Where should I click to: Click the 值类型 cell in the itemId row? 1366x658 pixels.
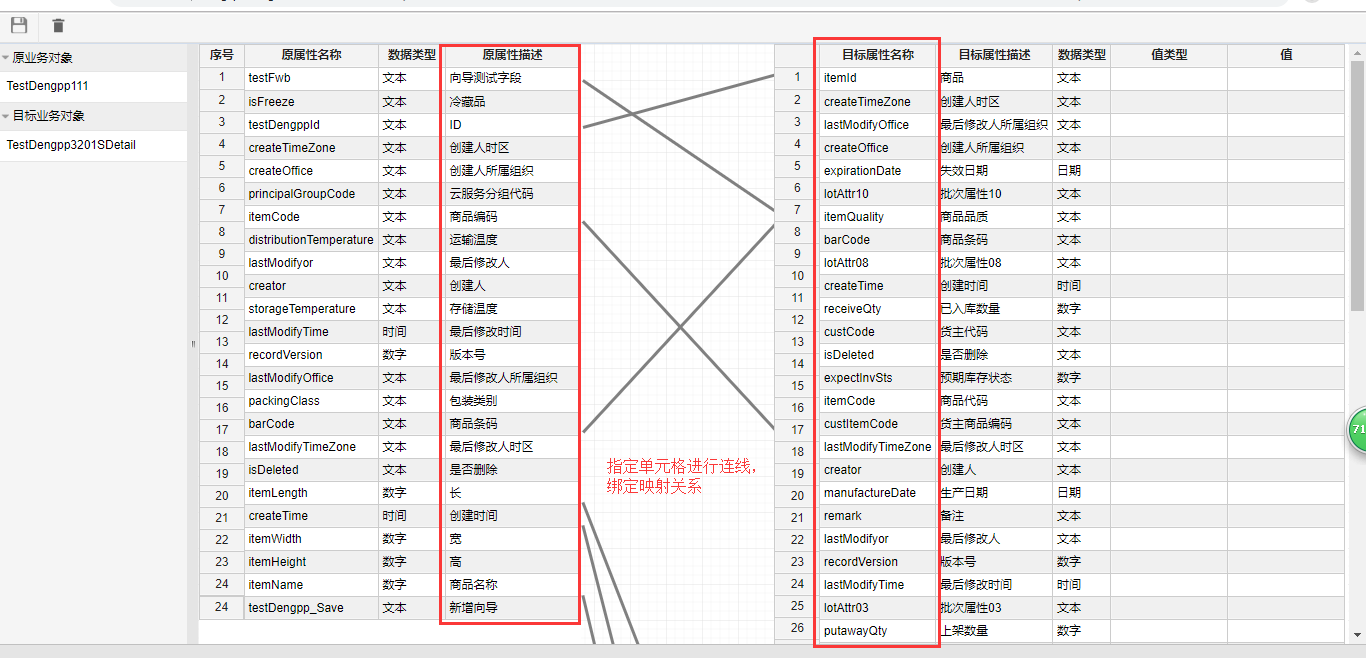click(1168, 78)
